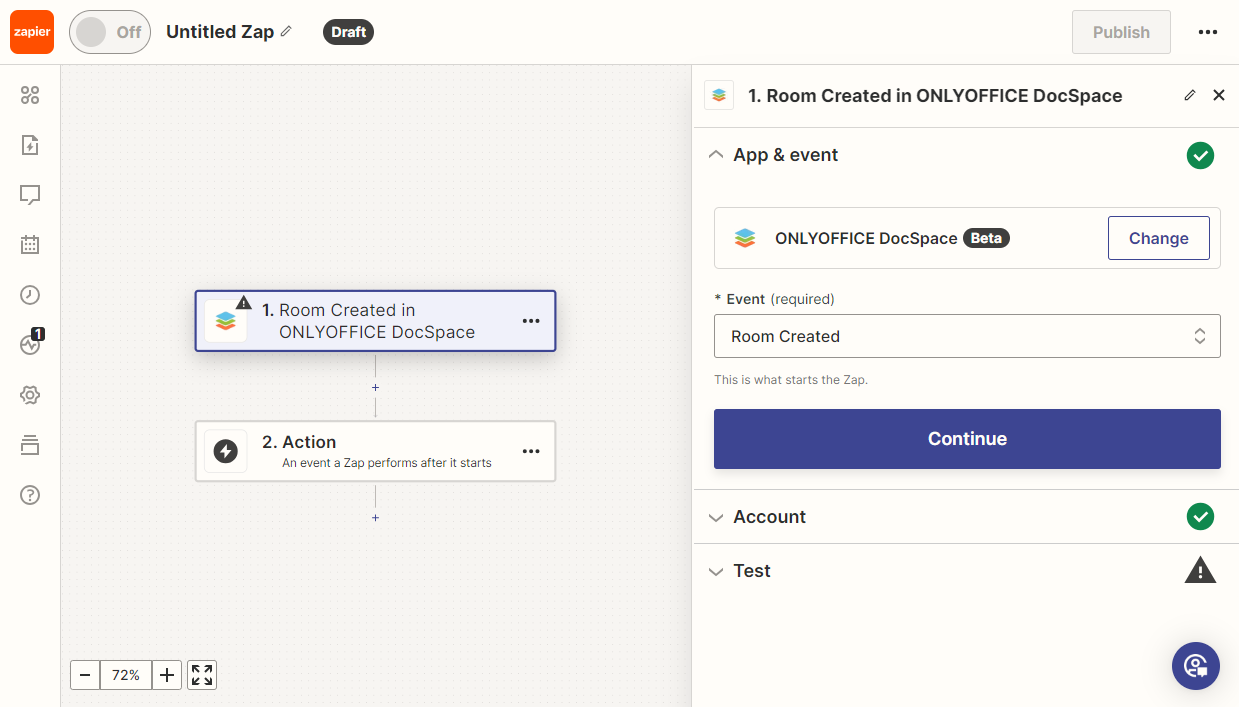Open the status icon with badge 1
The height and width of the screenshot is (707, 1239).
tap(30, 345)
